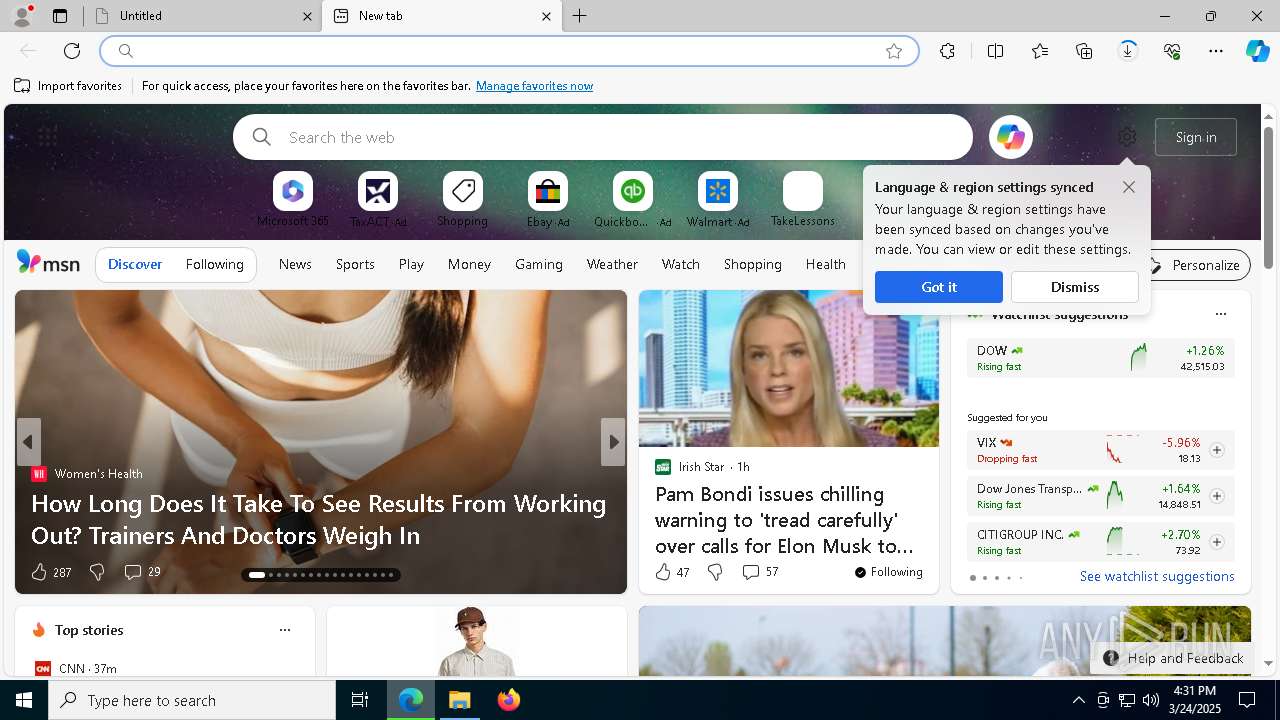Open the Extensions puzzle icon

tap(947, 51)
